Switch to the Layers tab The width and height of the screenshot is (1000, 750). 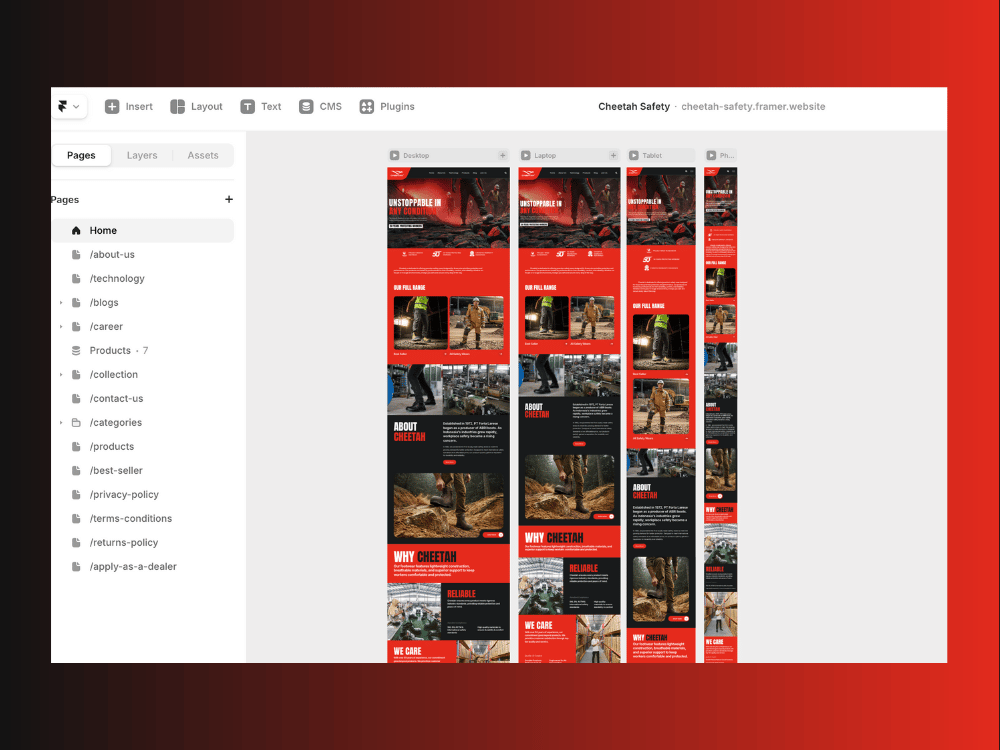[x=142, y=155]
